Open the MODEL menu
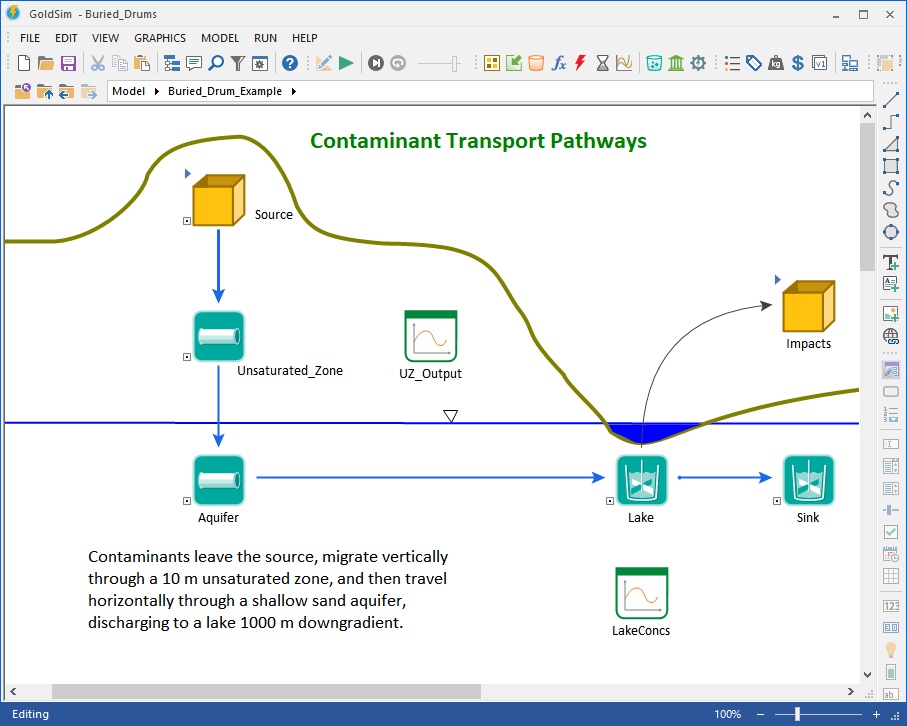 (x=220, y=38)
